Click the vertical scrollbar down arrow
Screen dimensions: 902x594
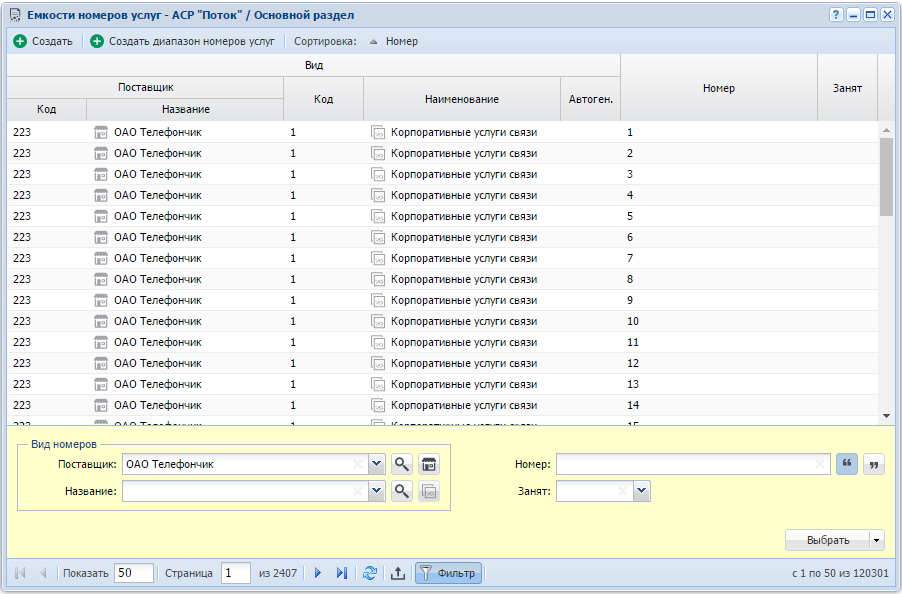(x=886, y=416)
